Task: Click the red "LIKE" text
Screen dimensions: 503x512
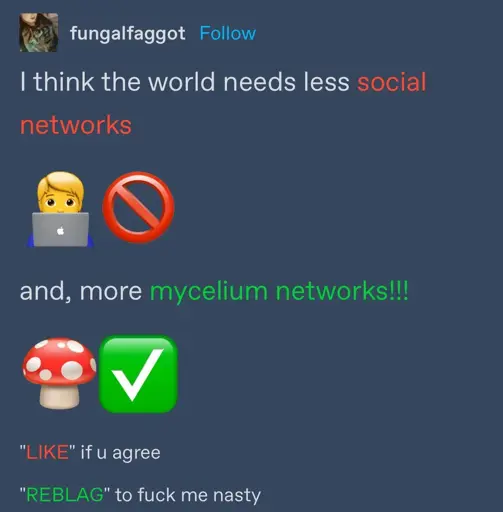Action: [x=47, y=452]
